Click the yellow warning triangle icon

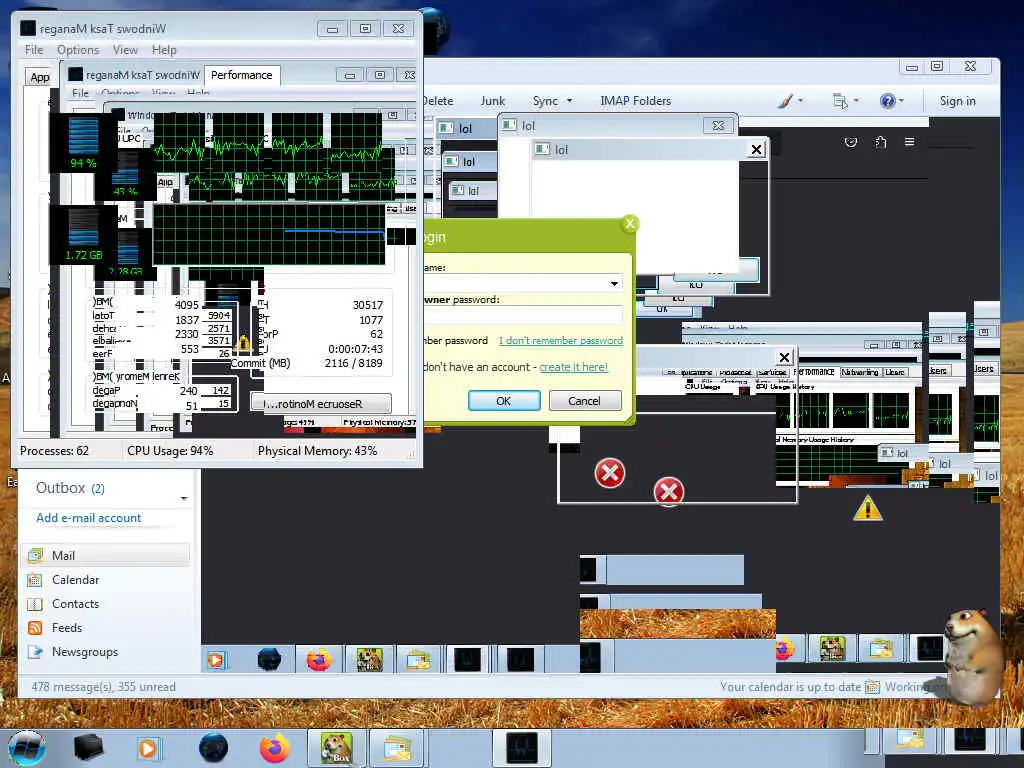point(868,508)
